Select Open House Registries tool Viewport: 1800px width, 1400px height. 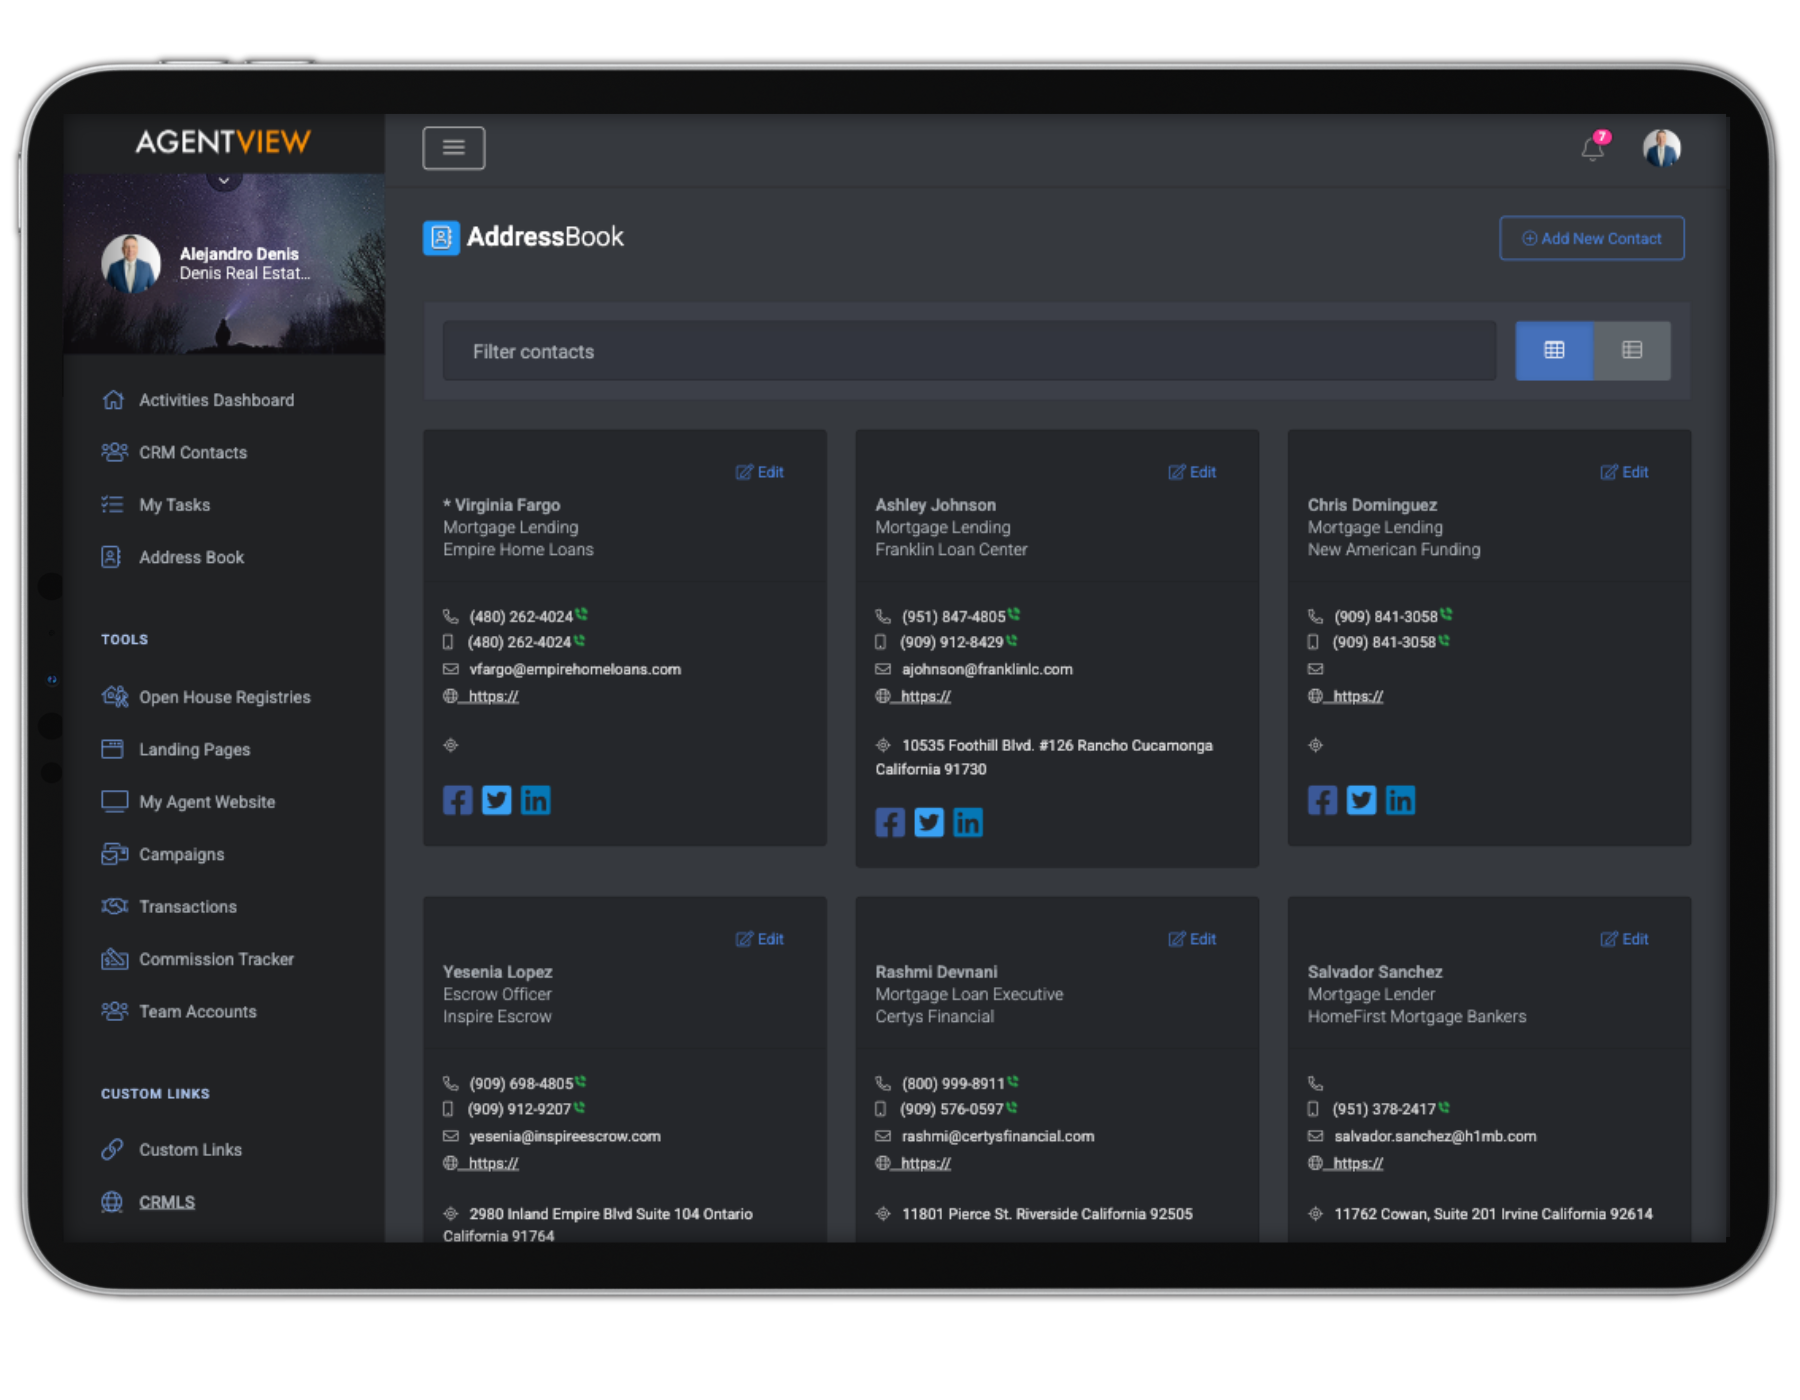pyautogui.click(x=224, y=697)
